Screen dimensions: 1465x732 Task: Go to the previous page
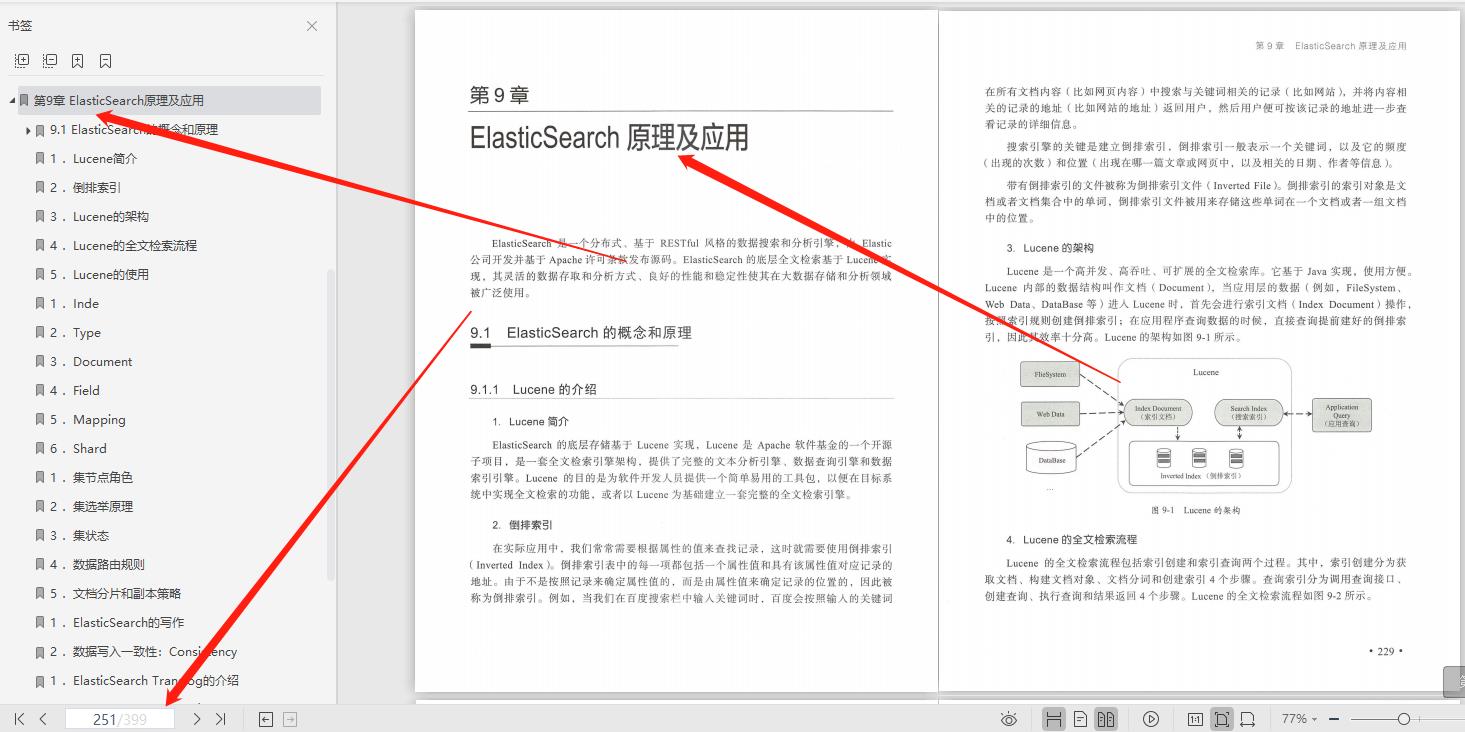[x=43, y=719]
